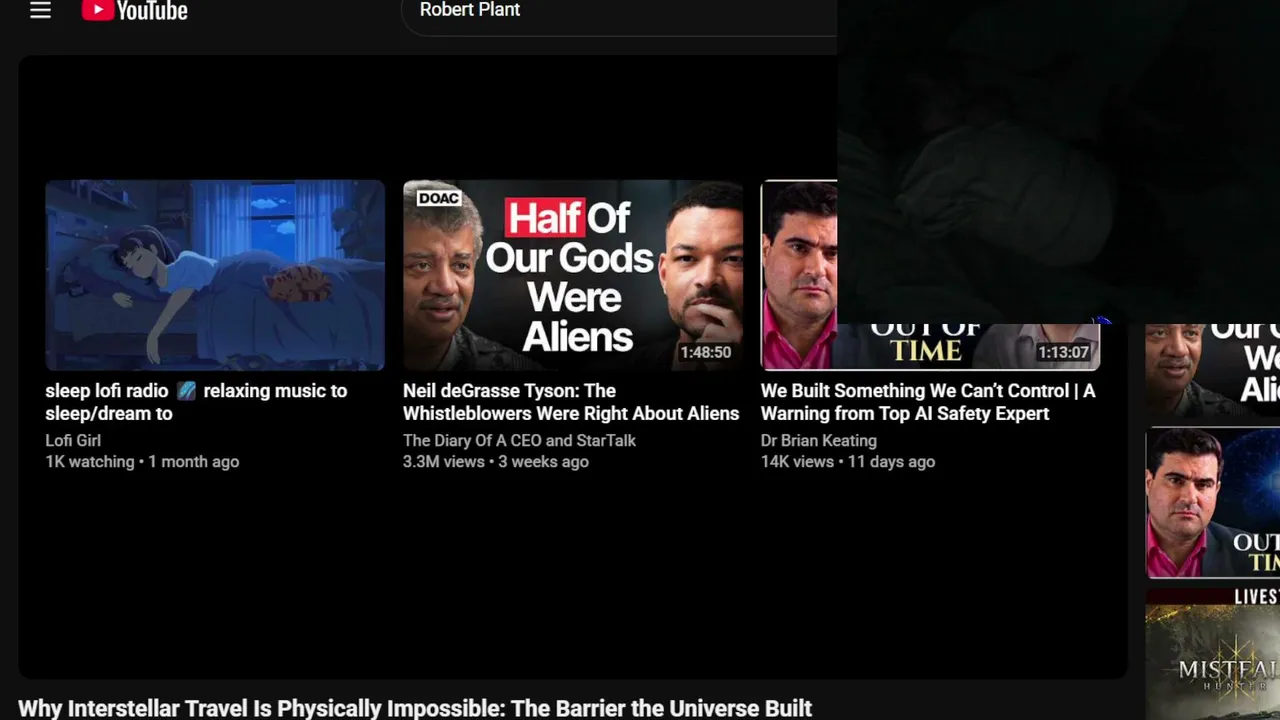Open We Built Something We Can't Control title
Viewport: 1280px width, 720px height.
click(x=928, y=402)
